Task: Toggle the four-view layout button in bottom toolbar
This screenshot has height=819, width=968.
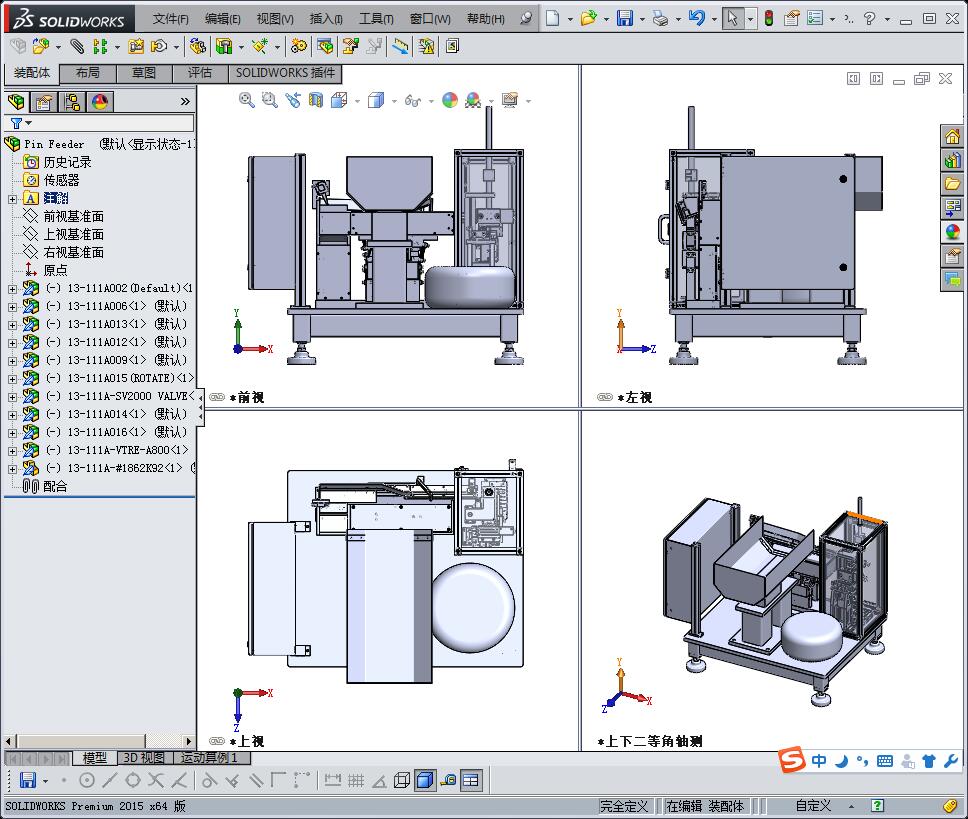Action: pos(470,781)
